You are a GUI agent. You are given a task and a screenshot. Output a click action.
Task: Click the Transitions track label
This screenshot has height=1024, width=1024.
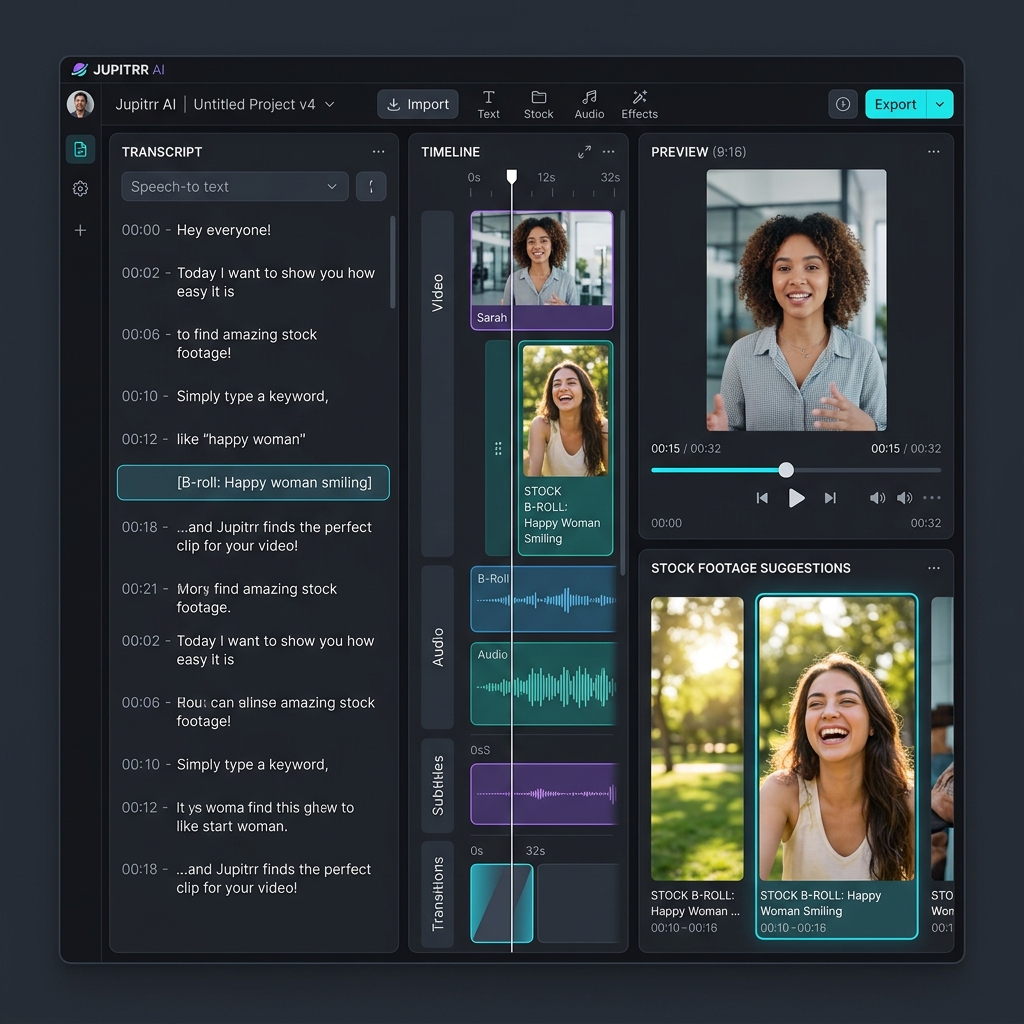click(438, 894)
